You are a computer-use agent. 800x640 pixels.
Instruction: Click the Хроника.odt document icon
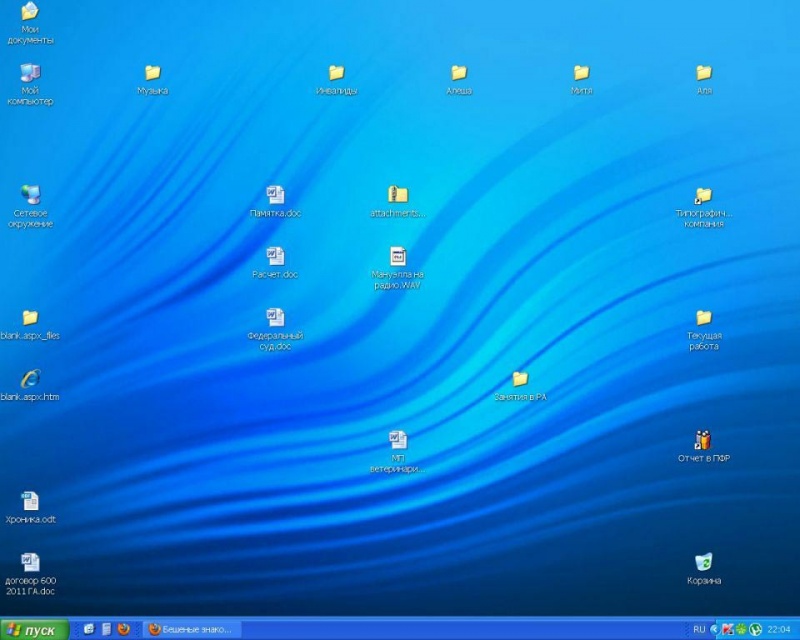point(30,502)
